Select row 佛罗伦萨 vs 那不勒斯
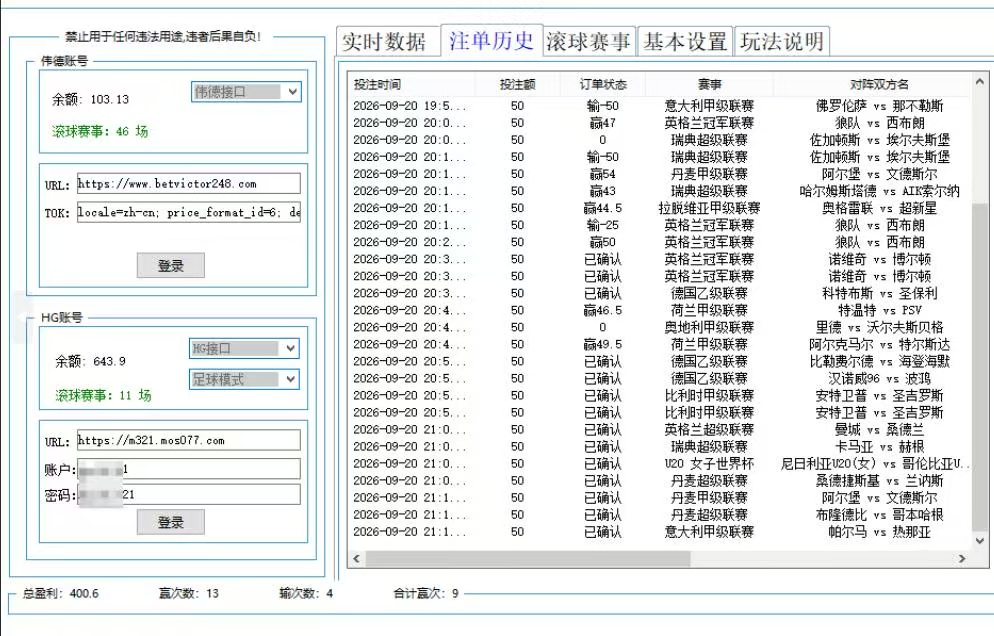This screenshot has width=994, height=636. pyautogui.click(x=659, y=106)
